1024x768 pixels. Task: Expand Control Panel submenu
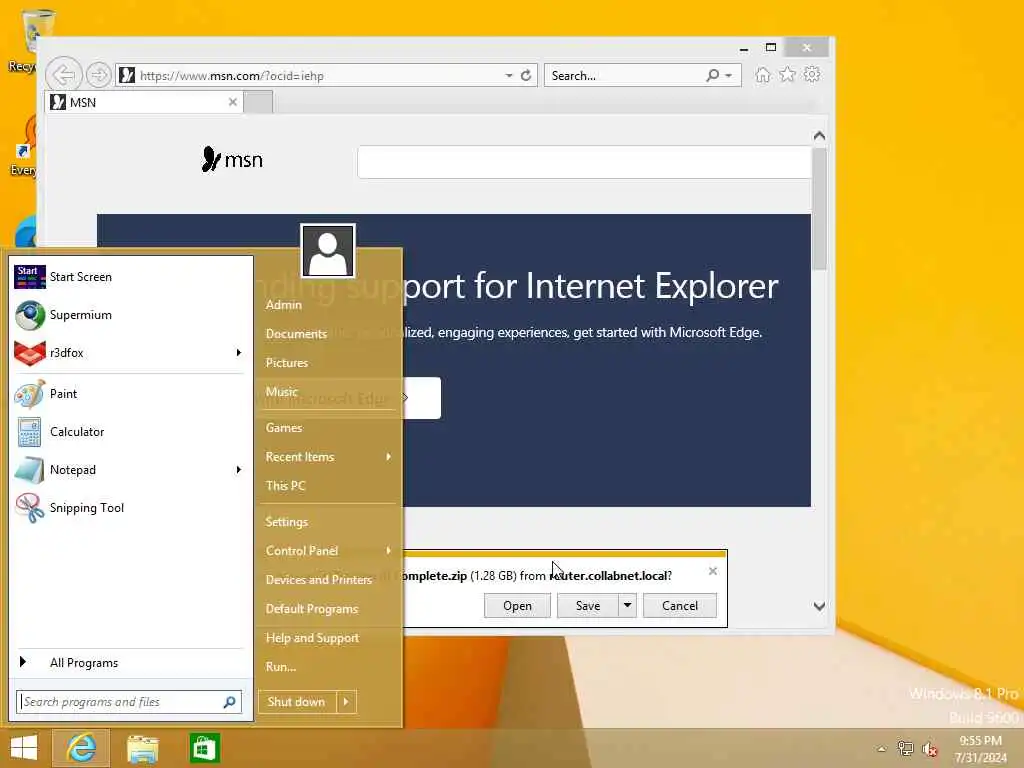pyautogui.click(x=389, y=551)
